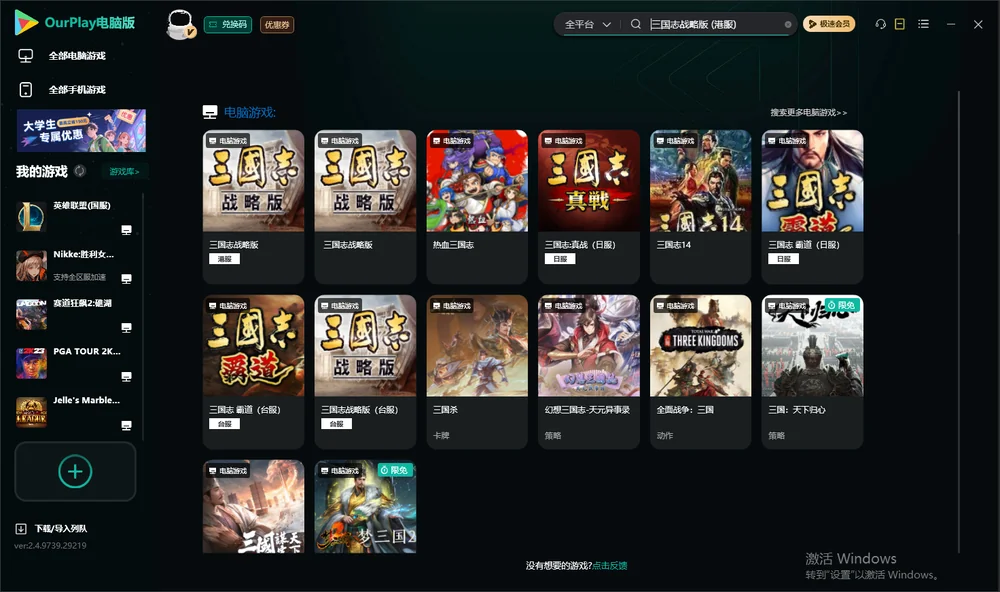This screenshot has width=1000, height=592.
Task: Click 下载/导入列队 text in sidebar
Action: click(x=61, y=529)
